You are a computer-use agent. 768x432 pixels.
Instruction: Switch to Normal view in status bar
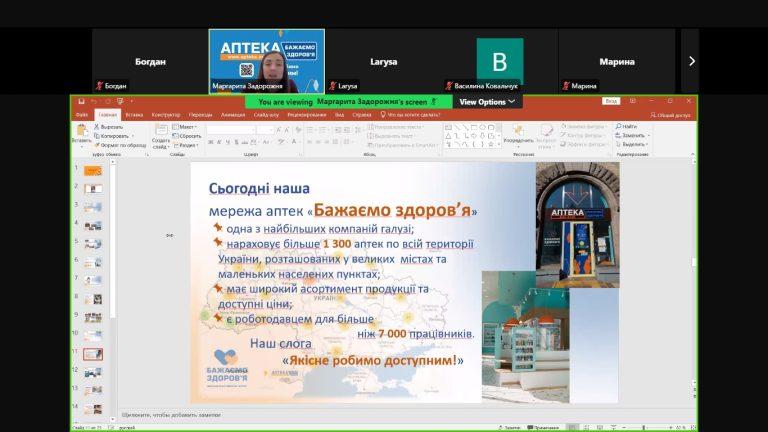572,428
